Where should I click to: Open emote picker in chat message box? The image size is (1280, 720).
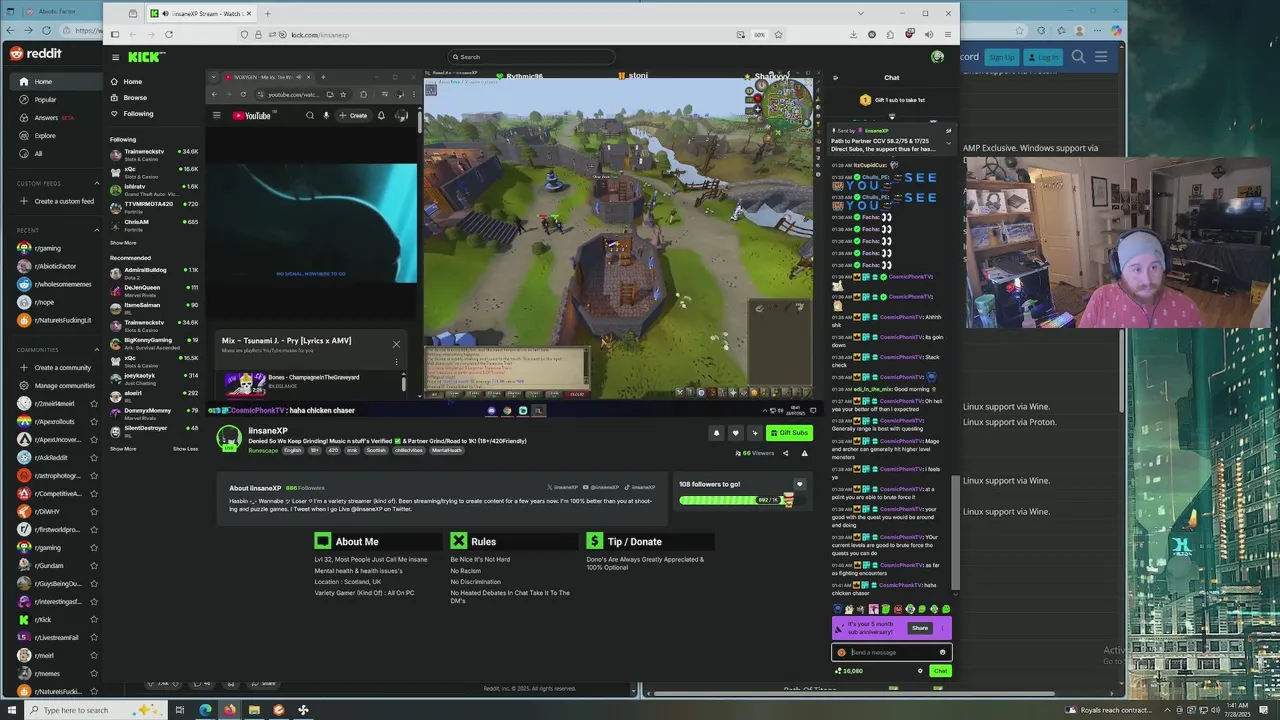(942, 652)
